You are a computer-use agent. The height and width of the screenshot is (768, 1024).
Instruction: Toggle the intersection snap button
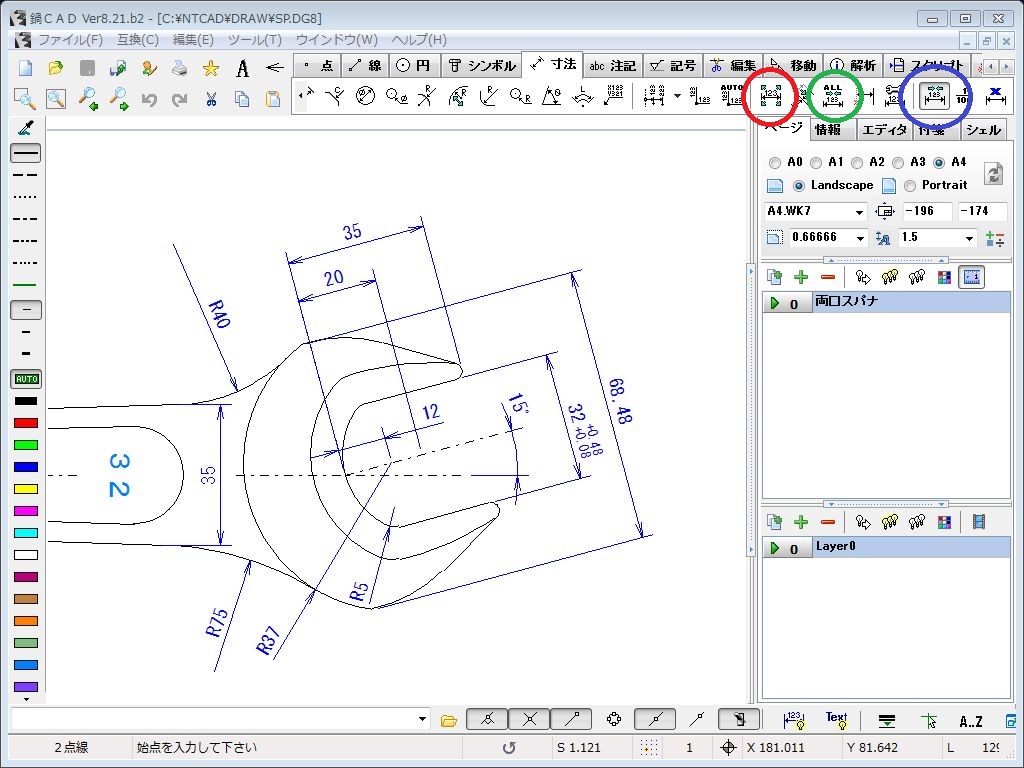click(529, 720)
